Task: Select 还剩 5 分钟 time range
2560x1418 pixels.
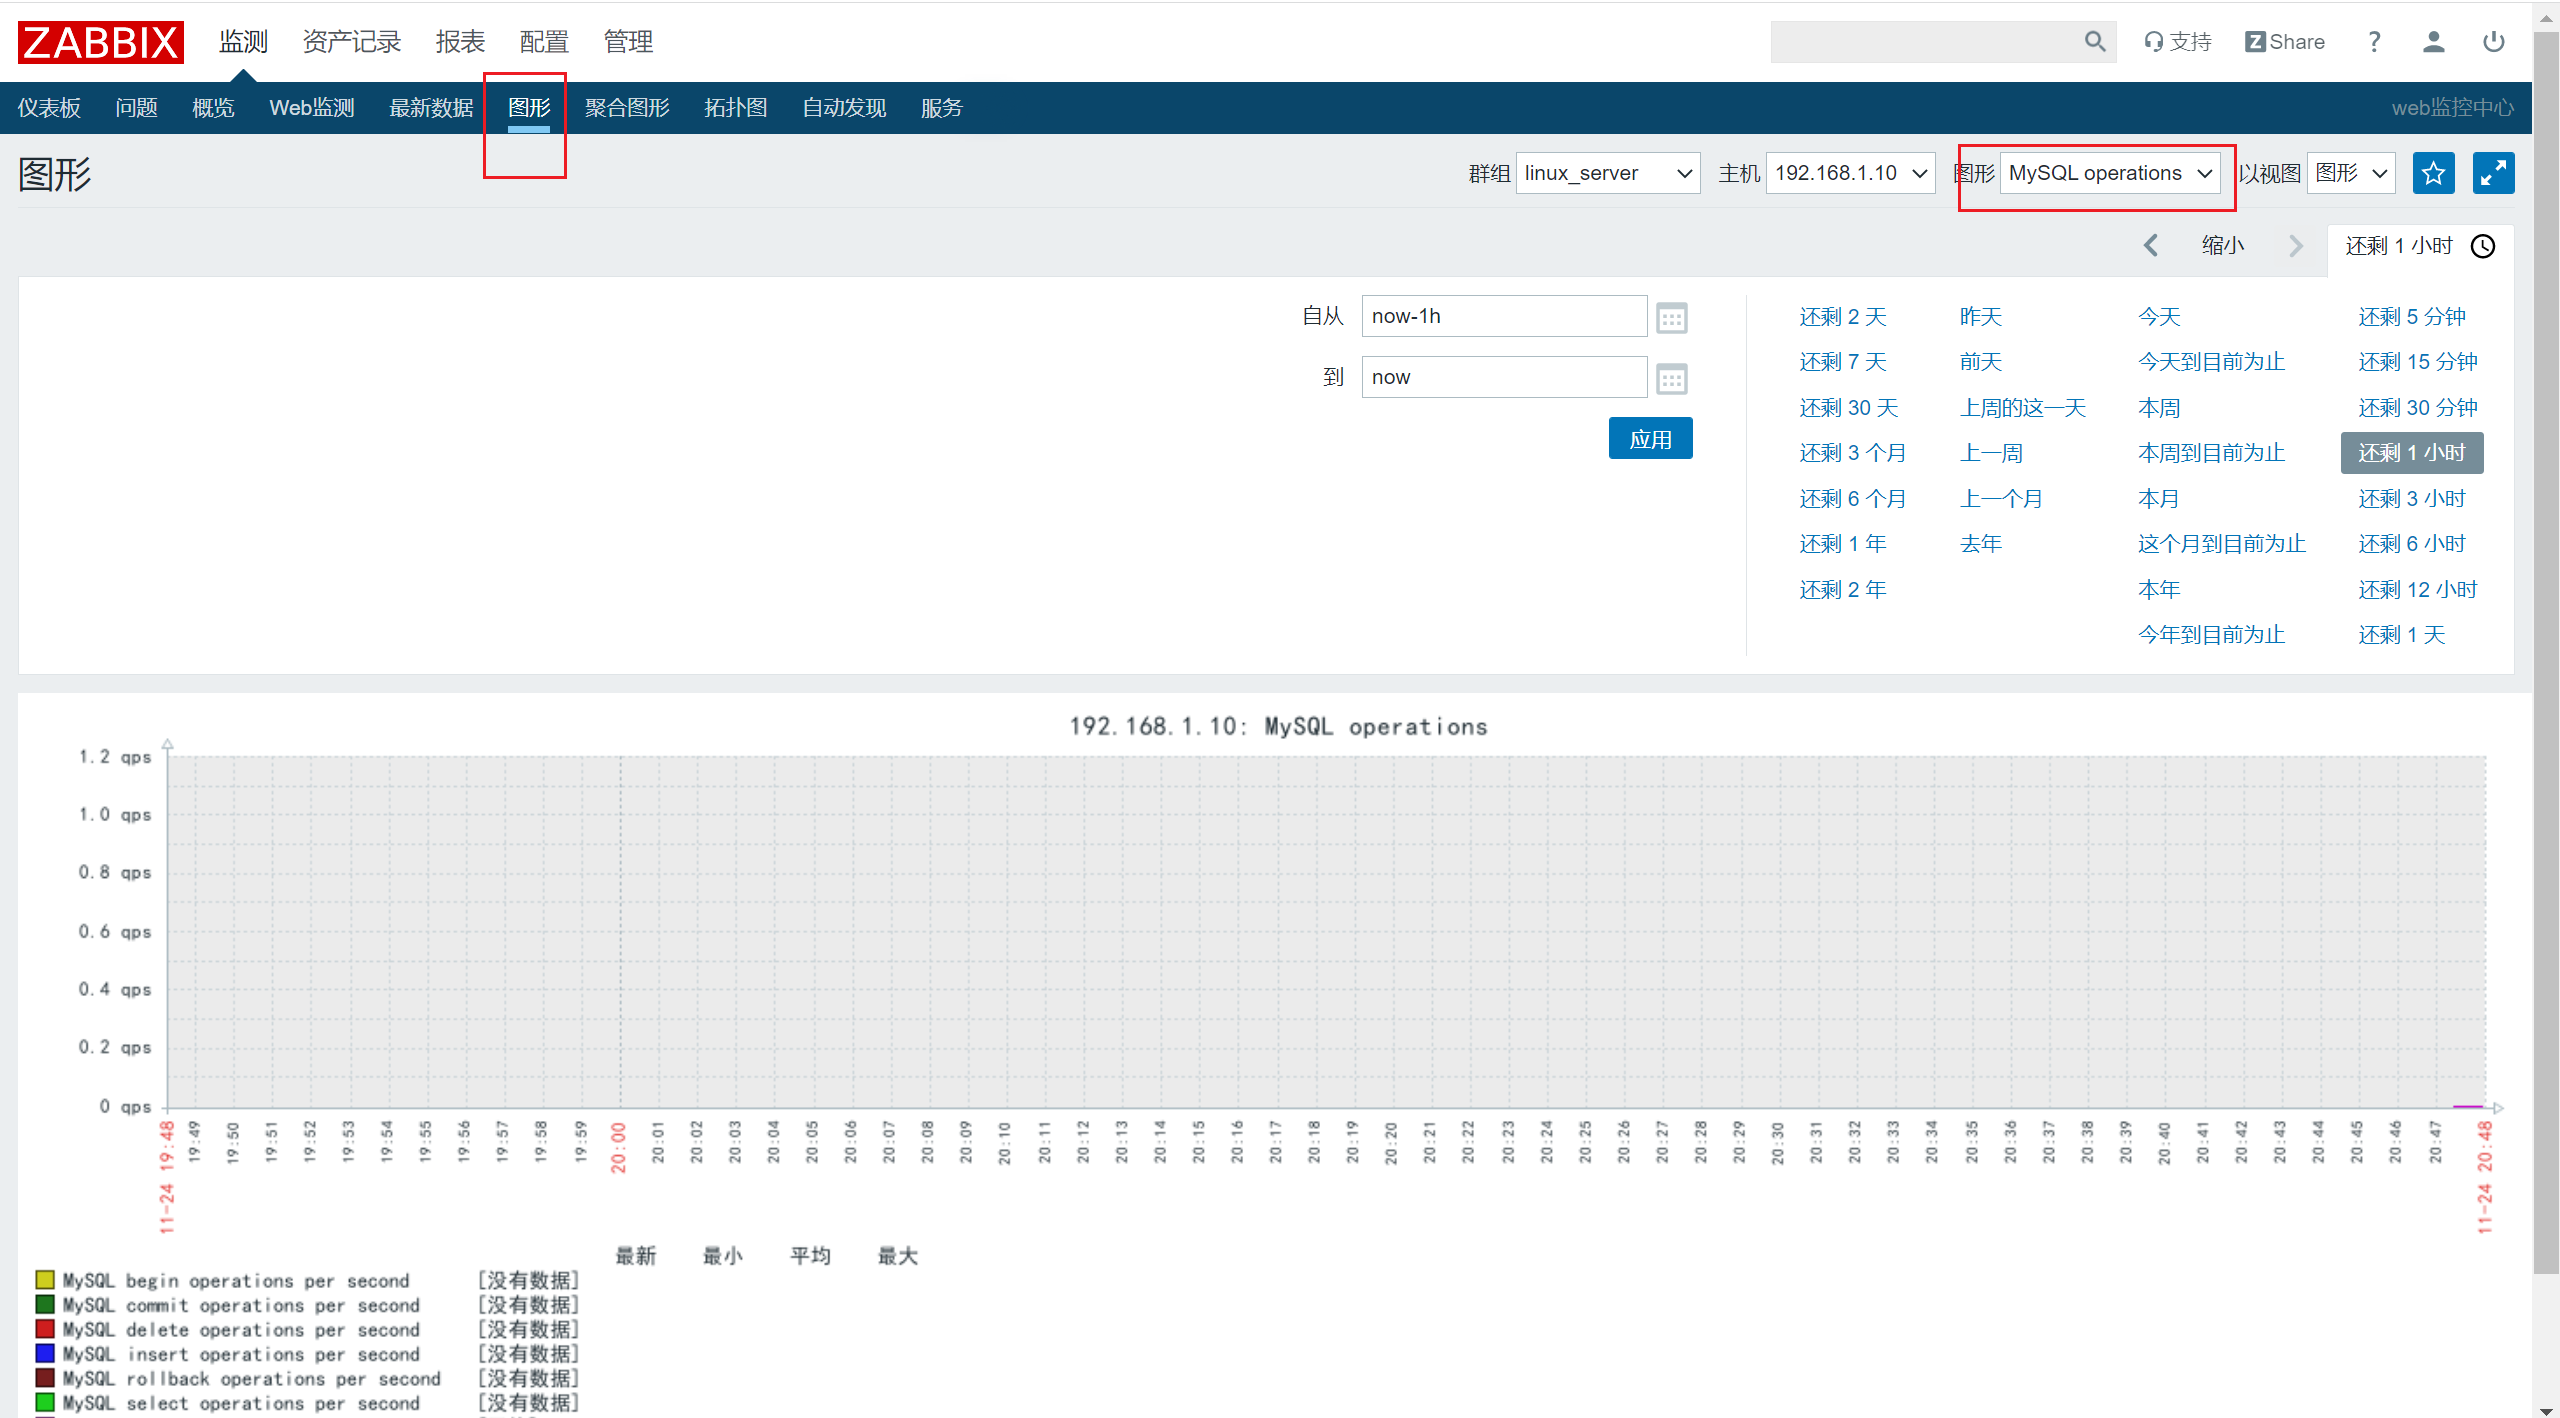Action: [x=2412, y=317]
